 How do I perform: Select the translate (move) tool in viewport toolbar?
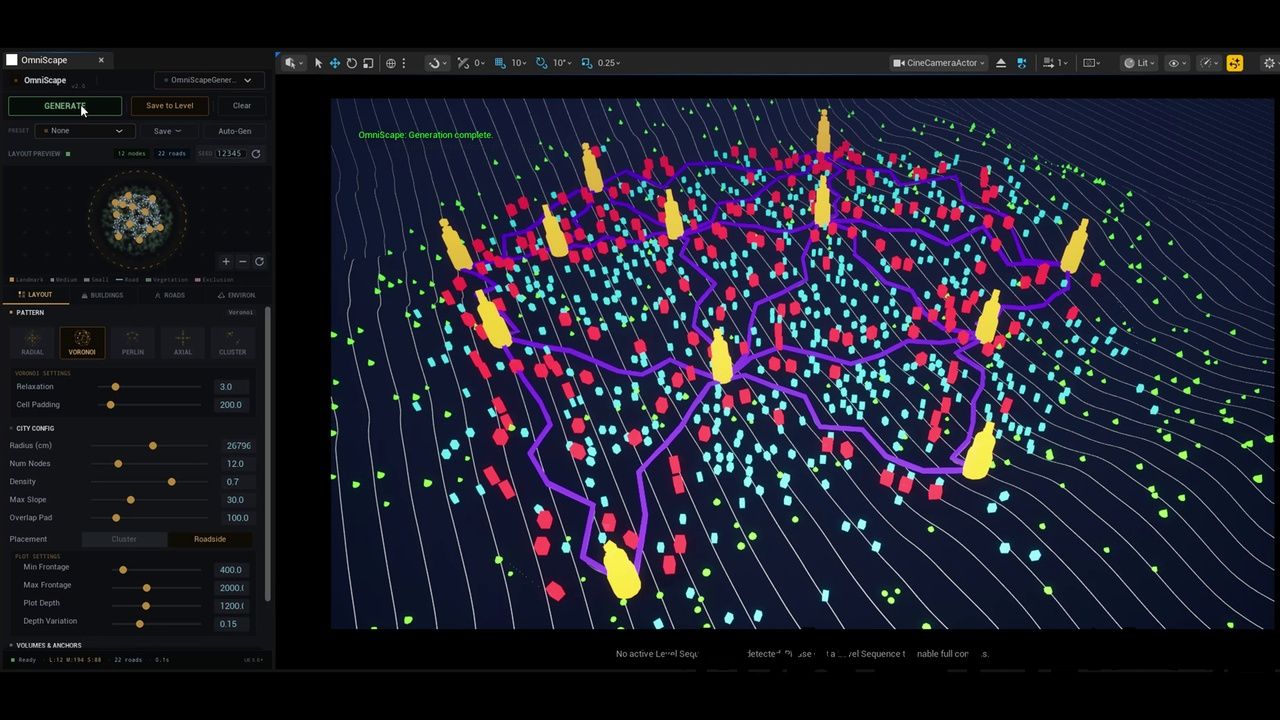click(335, 63)
